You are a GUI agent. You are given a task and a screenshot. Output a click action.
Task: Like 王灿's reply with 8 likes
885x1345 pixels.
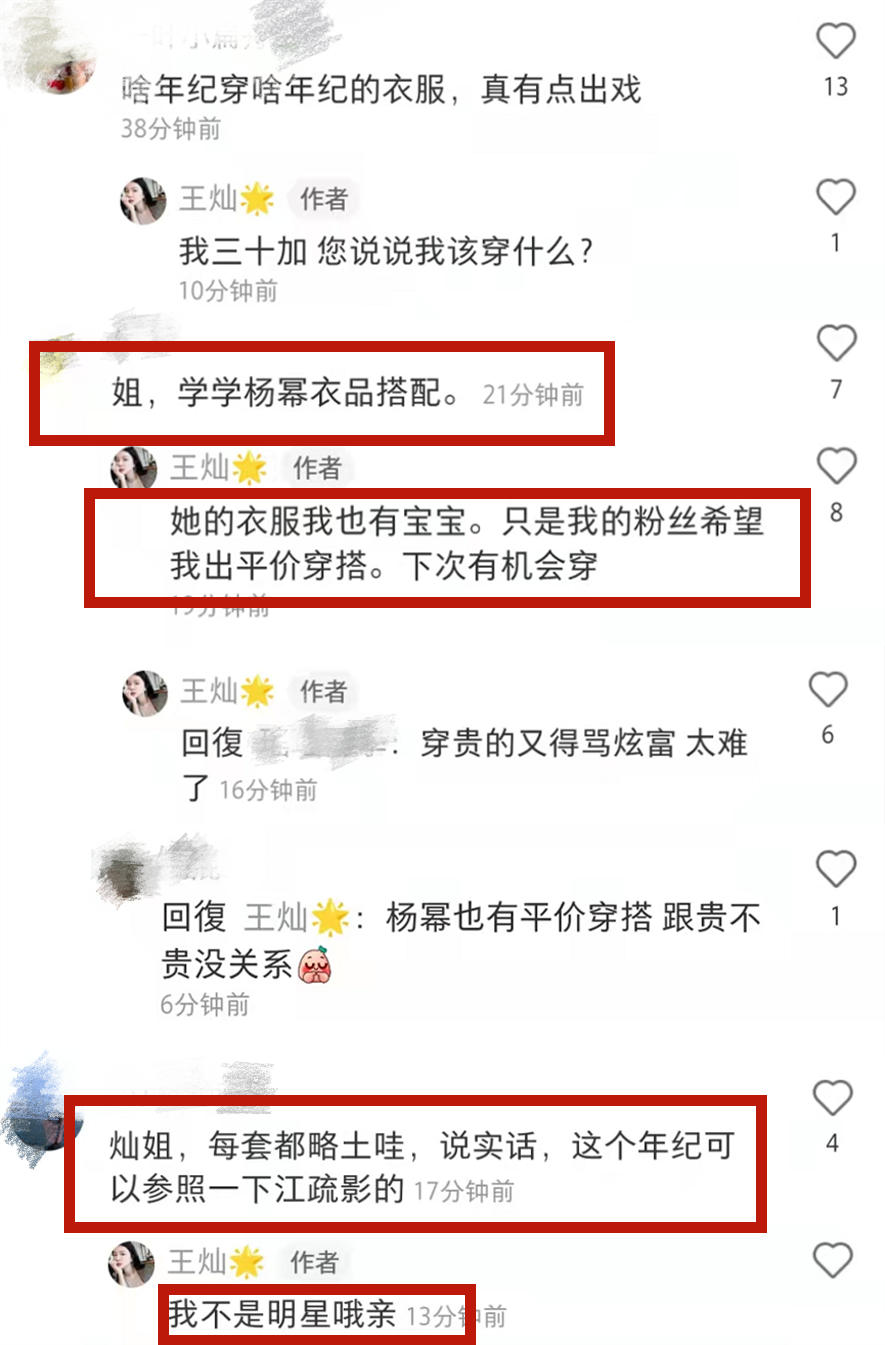836,467
